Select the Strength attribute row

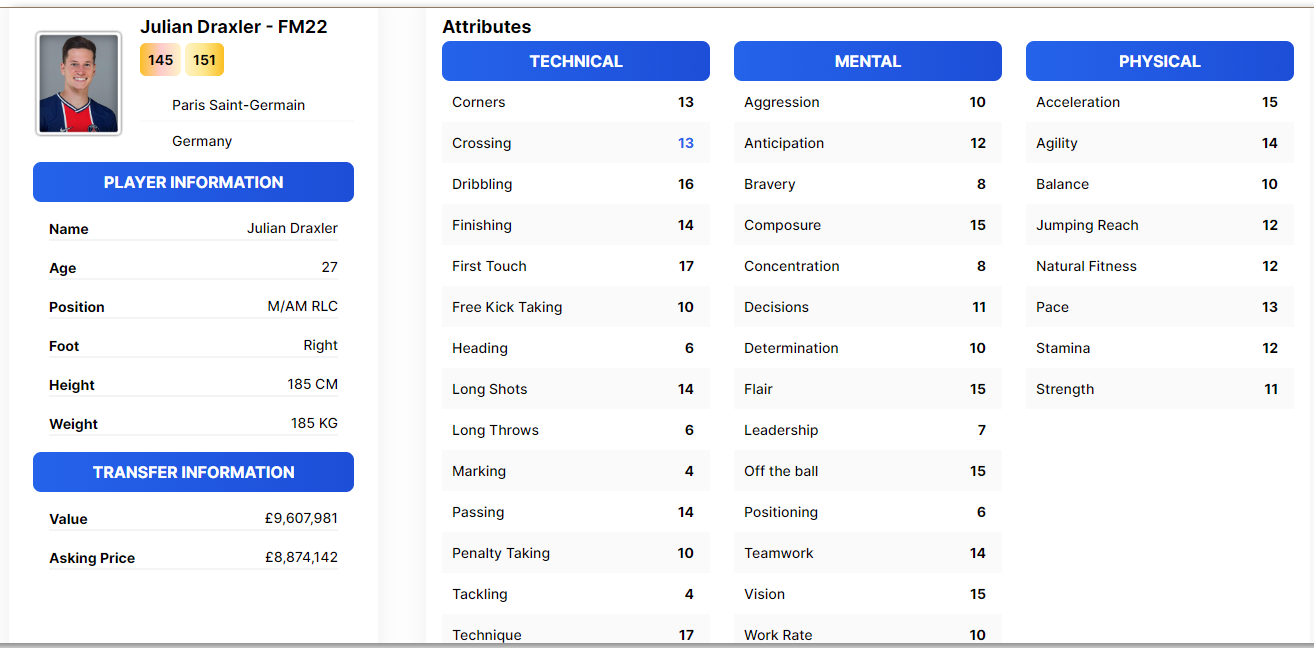tap(1160, 389)
